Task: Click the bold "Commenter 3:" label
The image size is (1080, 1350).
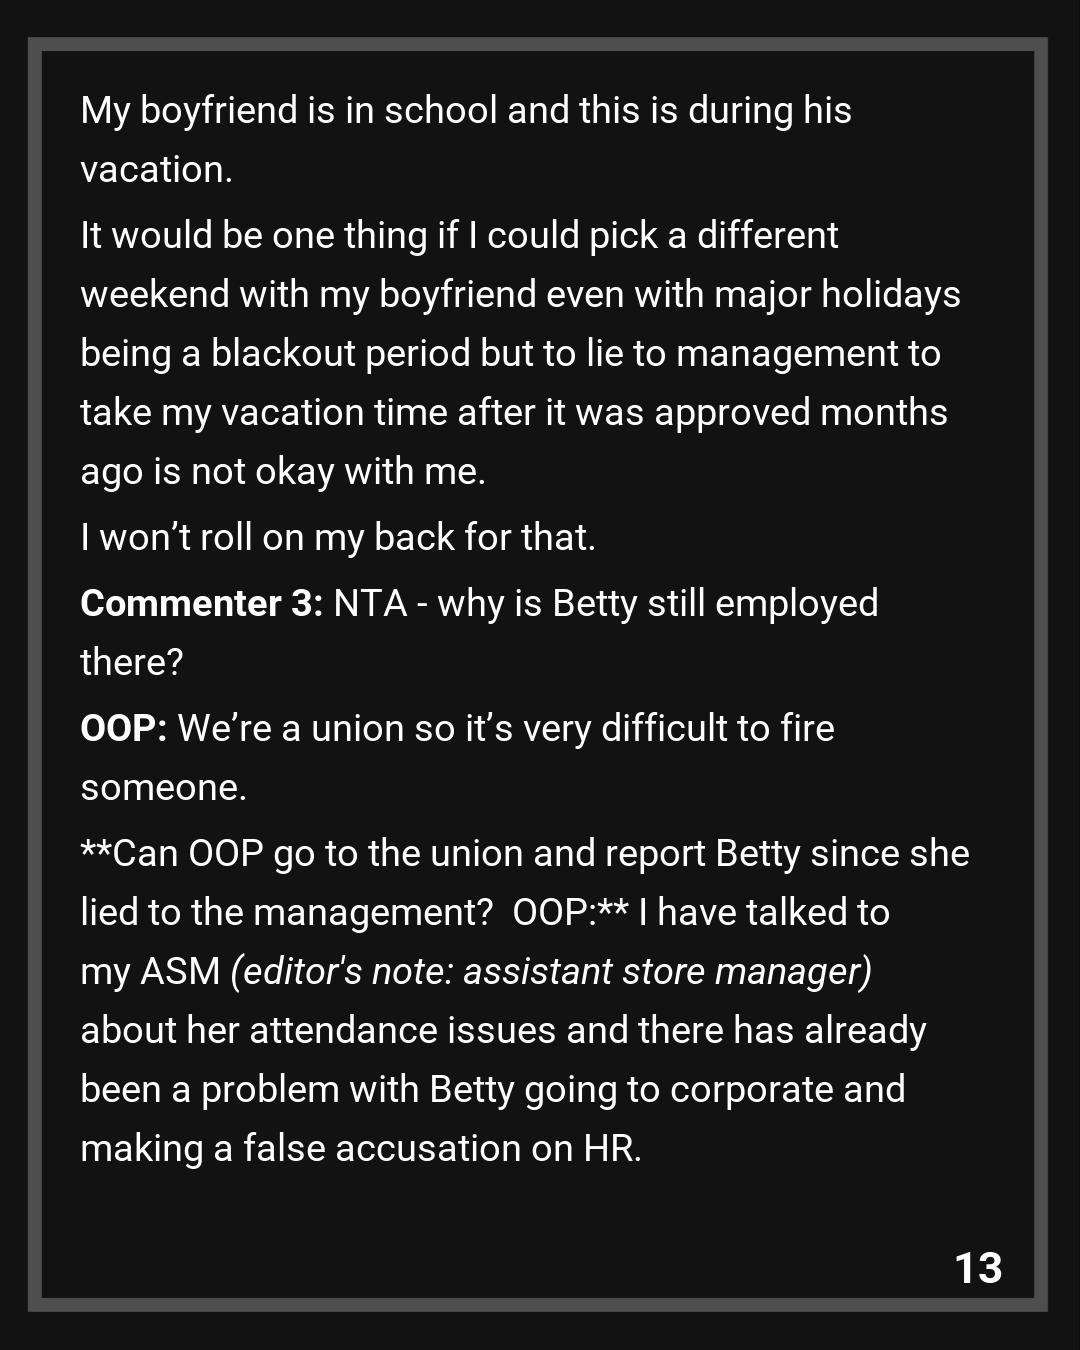Action: tap(201, 603)
